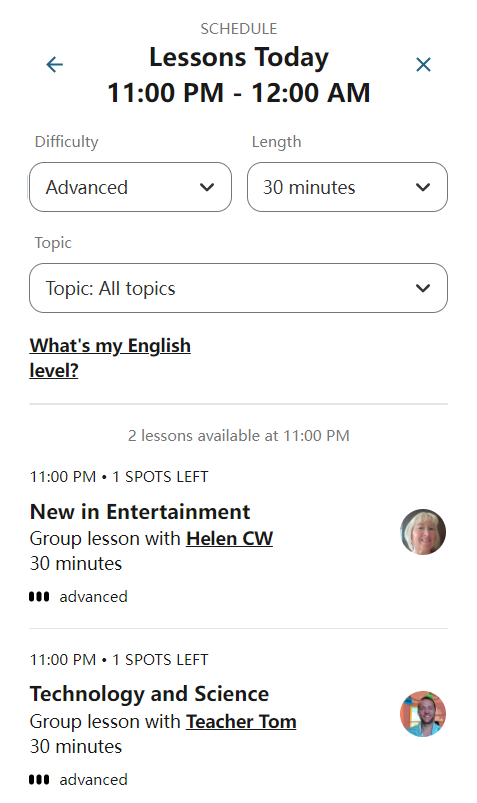Open the Advanced difficulty dropdown
Screen dimensions: 477x803
tap(130, 187)
